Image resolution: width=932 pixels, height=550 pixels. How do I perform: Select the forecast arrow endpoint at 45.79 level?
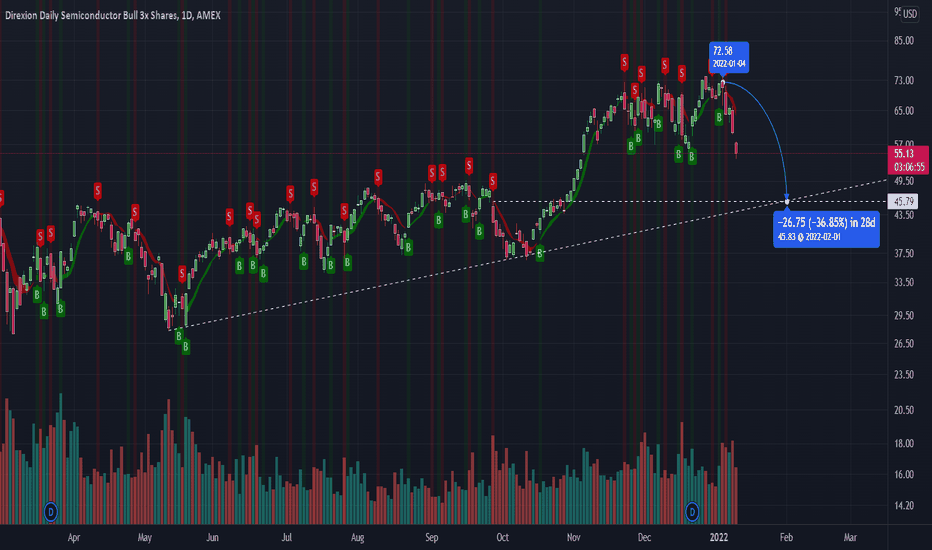[x=787, y=202]
